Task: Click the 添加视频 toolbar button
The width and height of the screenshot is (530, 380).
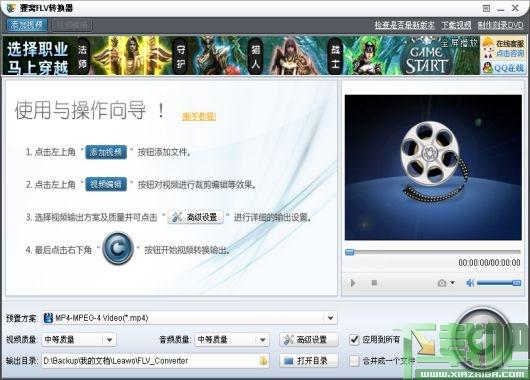Action: pos(26,25)
